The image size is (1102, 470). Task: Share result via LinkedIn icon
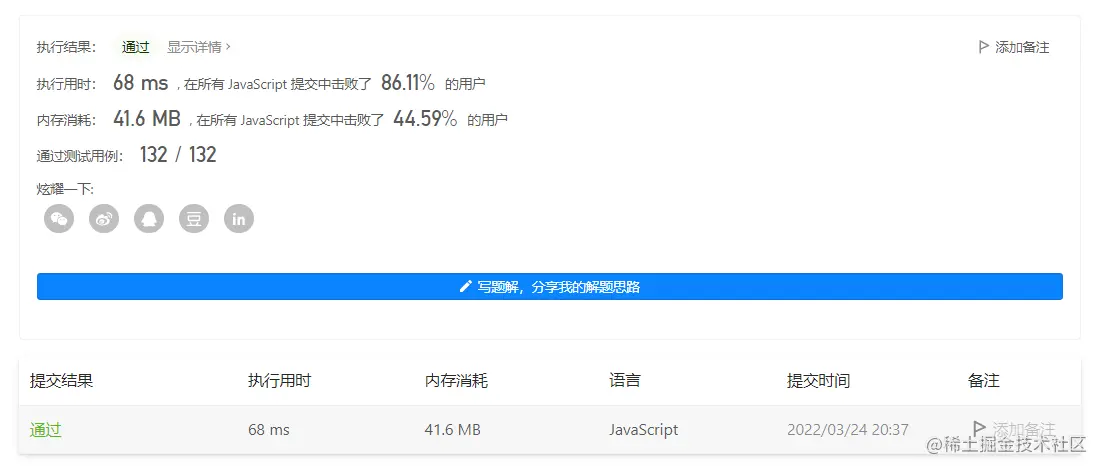[x=239, y=218]
